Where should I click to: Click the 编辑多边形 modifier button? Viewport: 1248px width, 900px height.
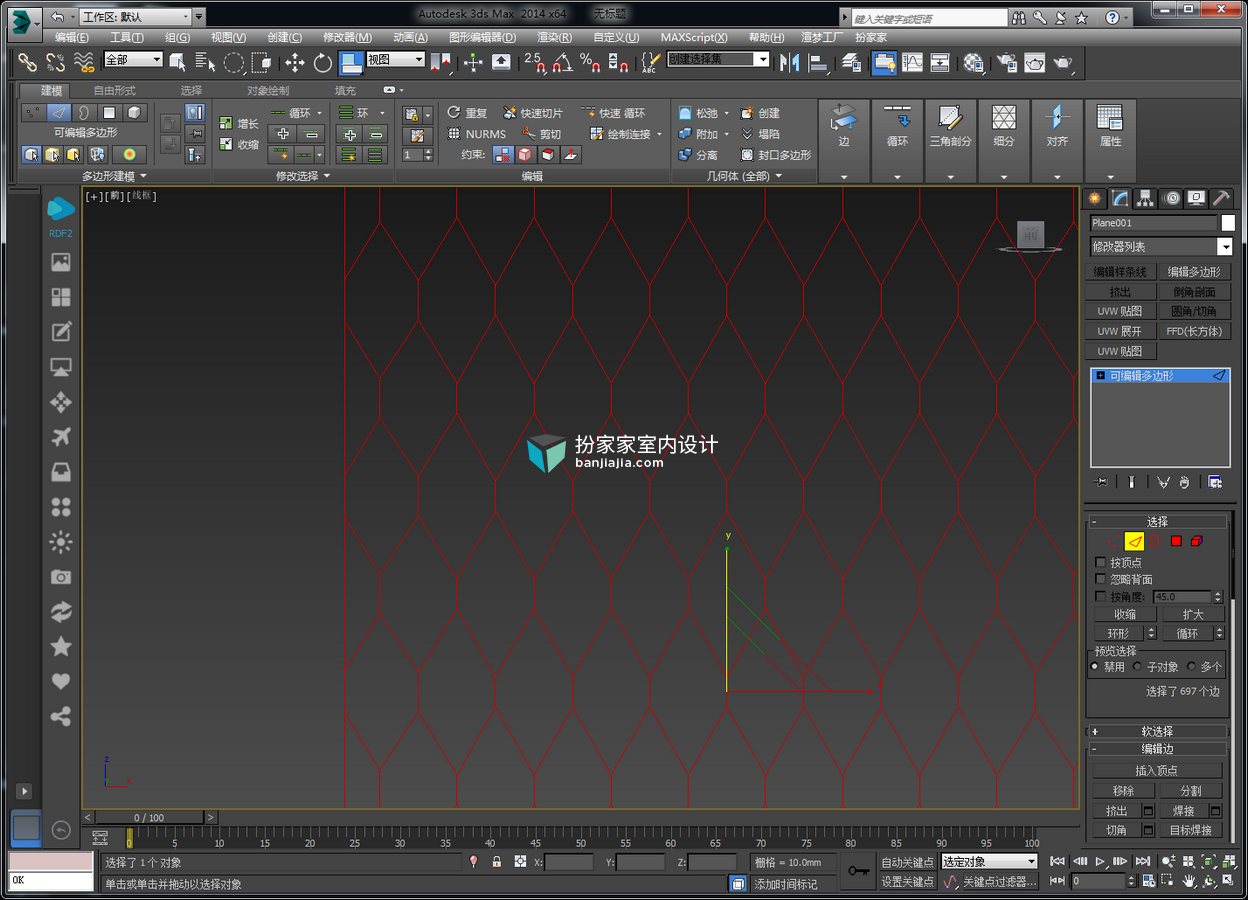tap(1194, 271)
